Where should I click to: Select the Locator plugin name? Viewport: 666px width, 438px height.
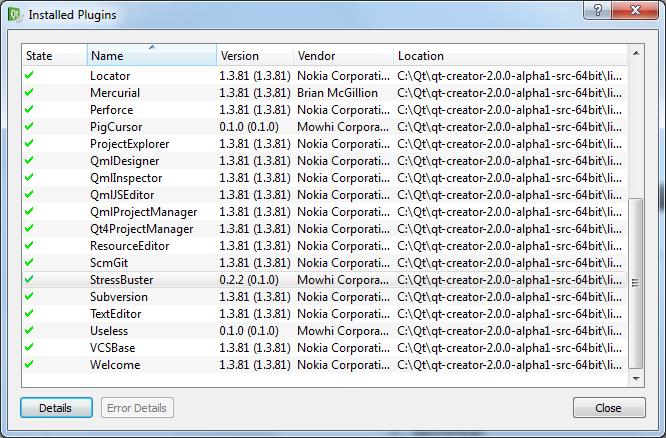click(x=110, y=76)
